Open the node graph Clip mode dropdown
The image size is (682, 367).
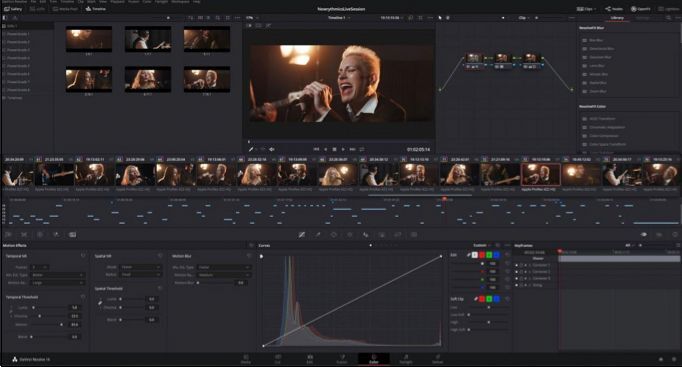point(524,18)
